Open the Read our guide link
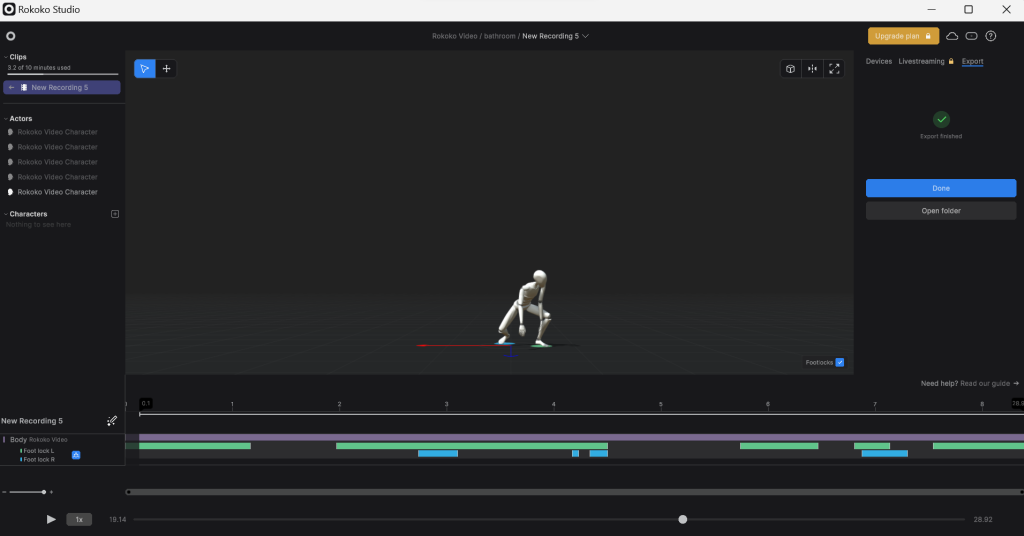The width and height of the screenshot is (1024, 536). point(989,384)
